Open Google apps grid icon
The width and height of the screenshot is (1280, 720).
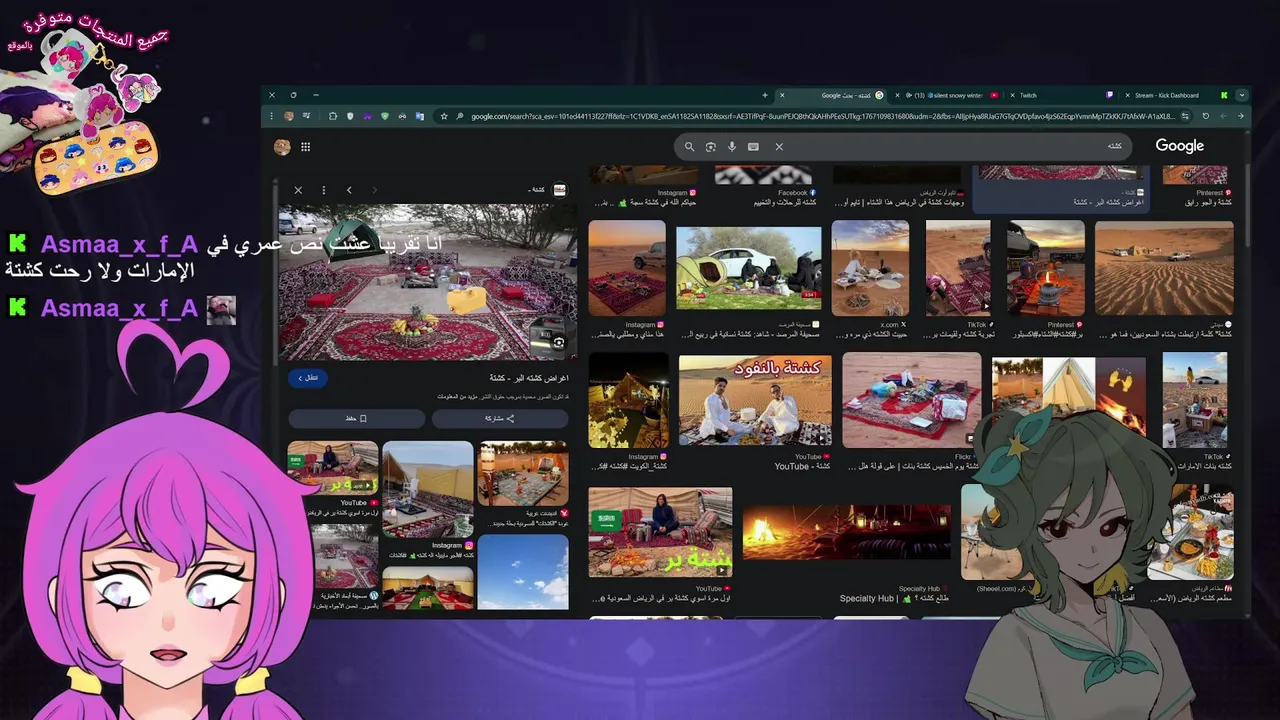[305, 147]
